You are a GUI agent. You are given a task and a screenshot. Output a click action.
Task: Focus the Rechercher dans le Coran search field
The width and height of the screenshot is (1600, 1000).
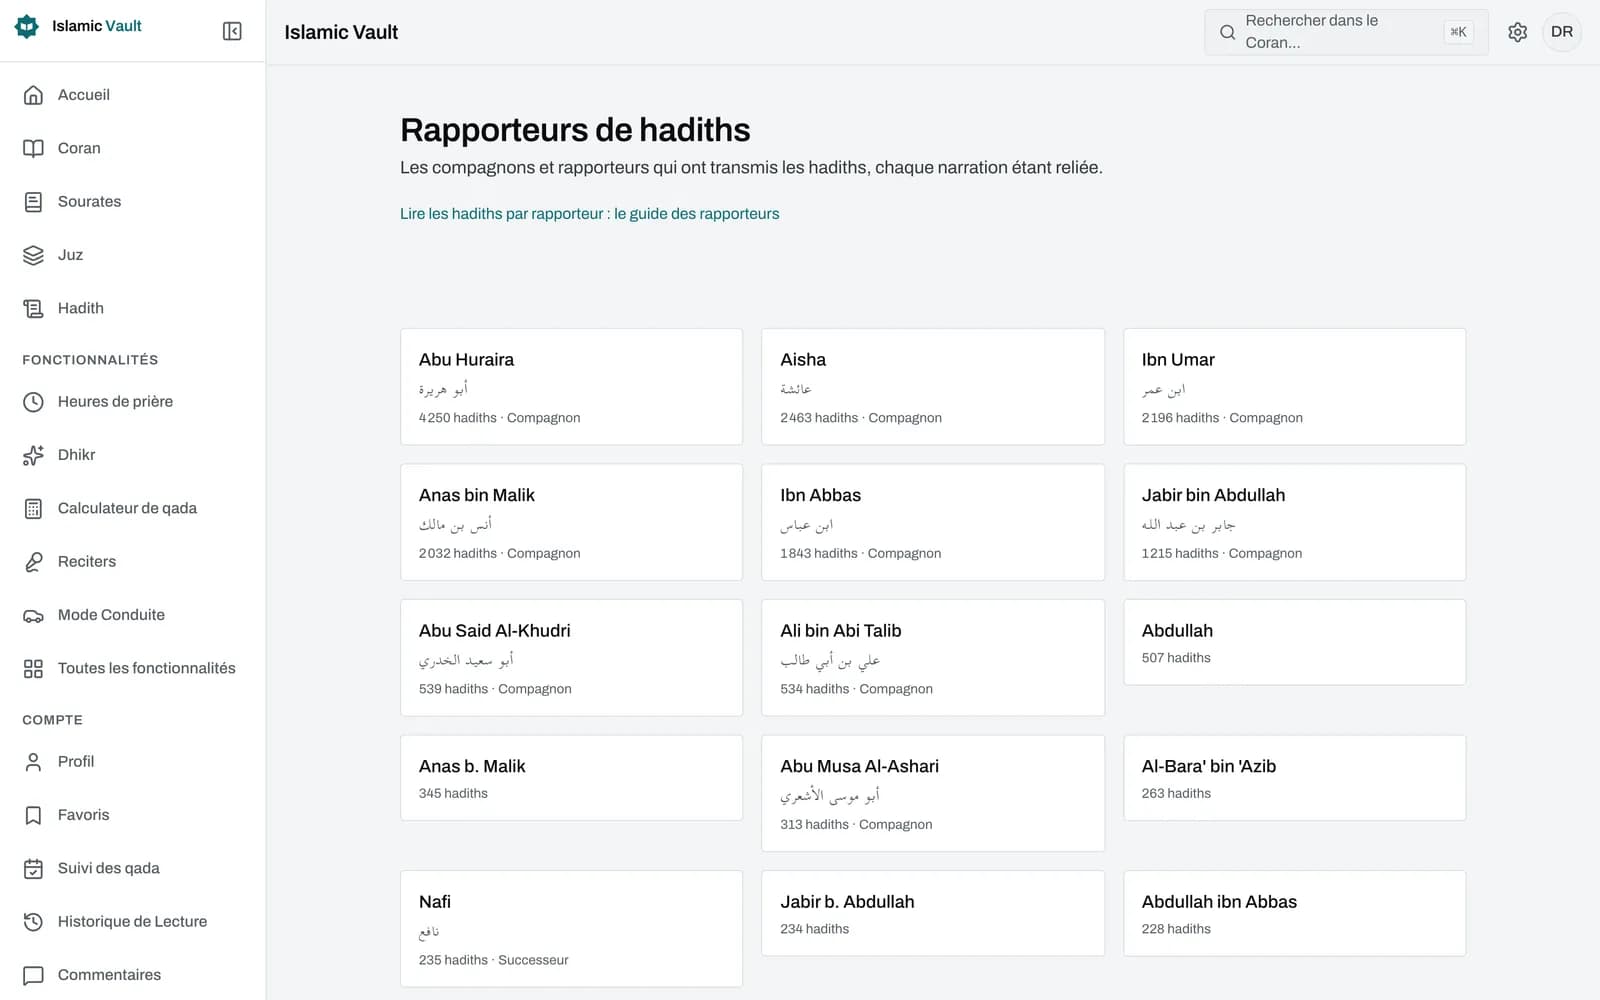(1346, 32)
